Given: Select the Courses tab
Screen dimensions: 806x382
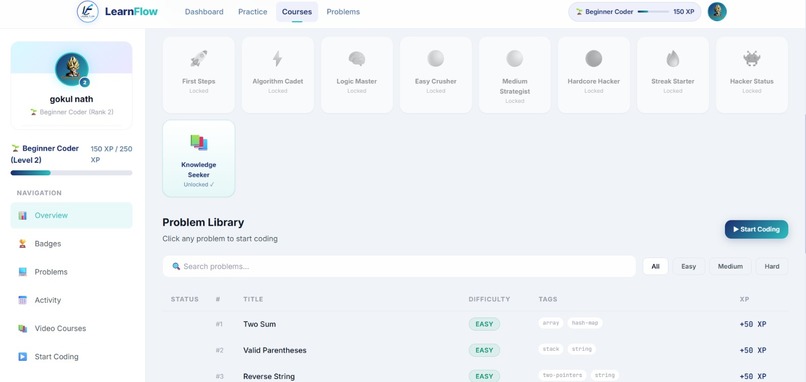Looking at the screenshot, I should click(297, 12).
